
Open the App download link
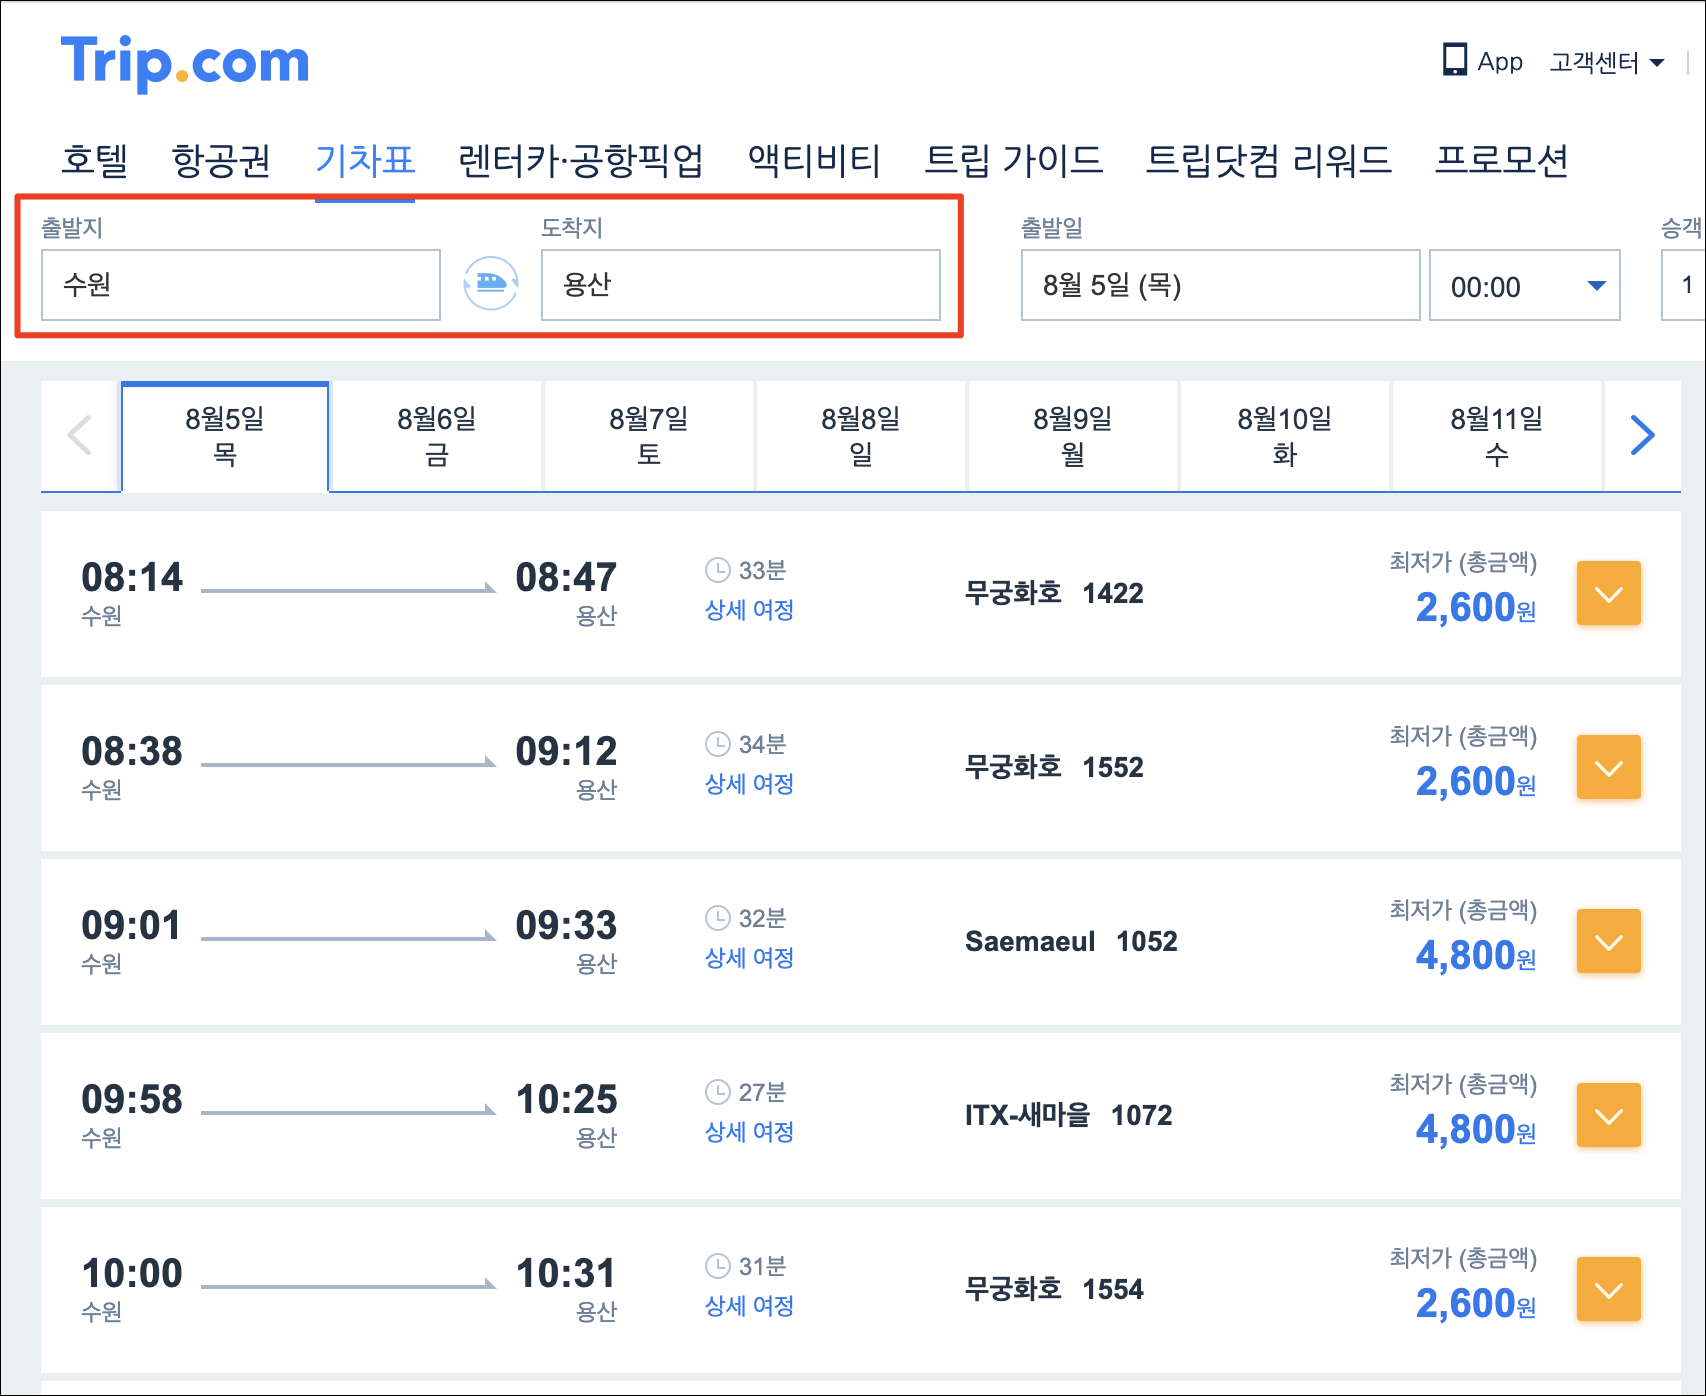point(1482,61)
